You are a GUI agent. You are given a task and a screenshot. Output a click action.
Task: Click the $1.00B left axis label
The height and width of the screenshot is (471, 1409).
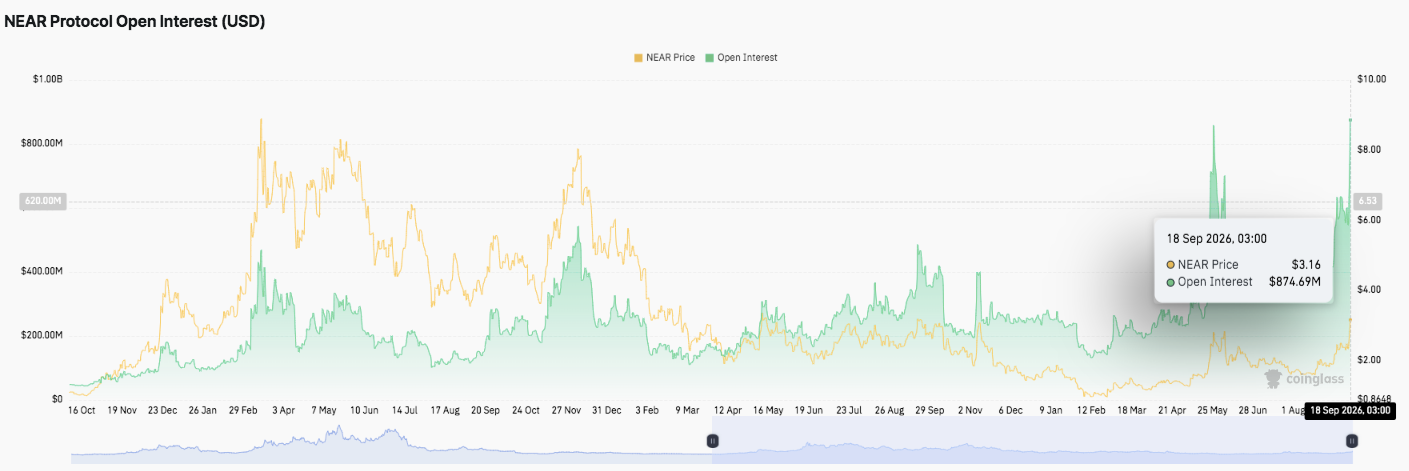50,79
